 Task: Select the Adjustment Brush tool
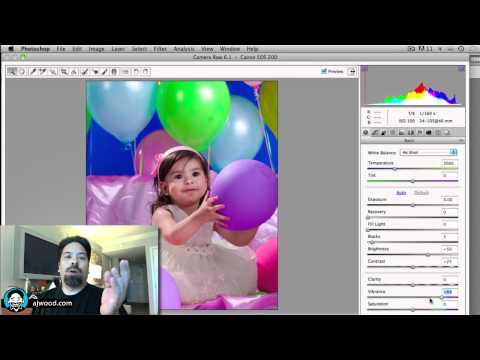pos(104,71)
